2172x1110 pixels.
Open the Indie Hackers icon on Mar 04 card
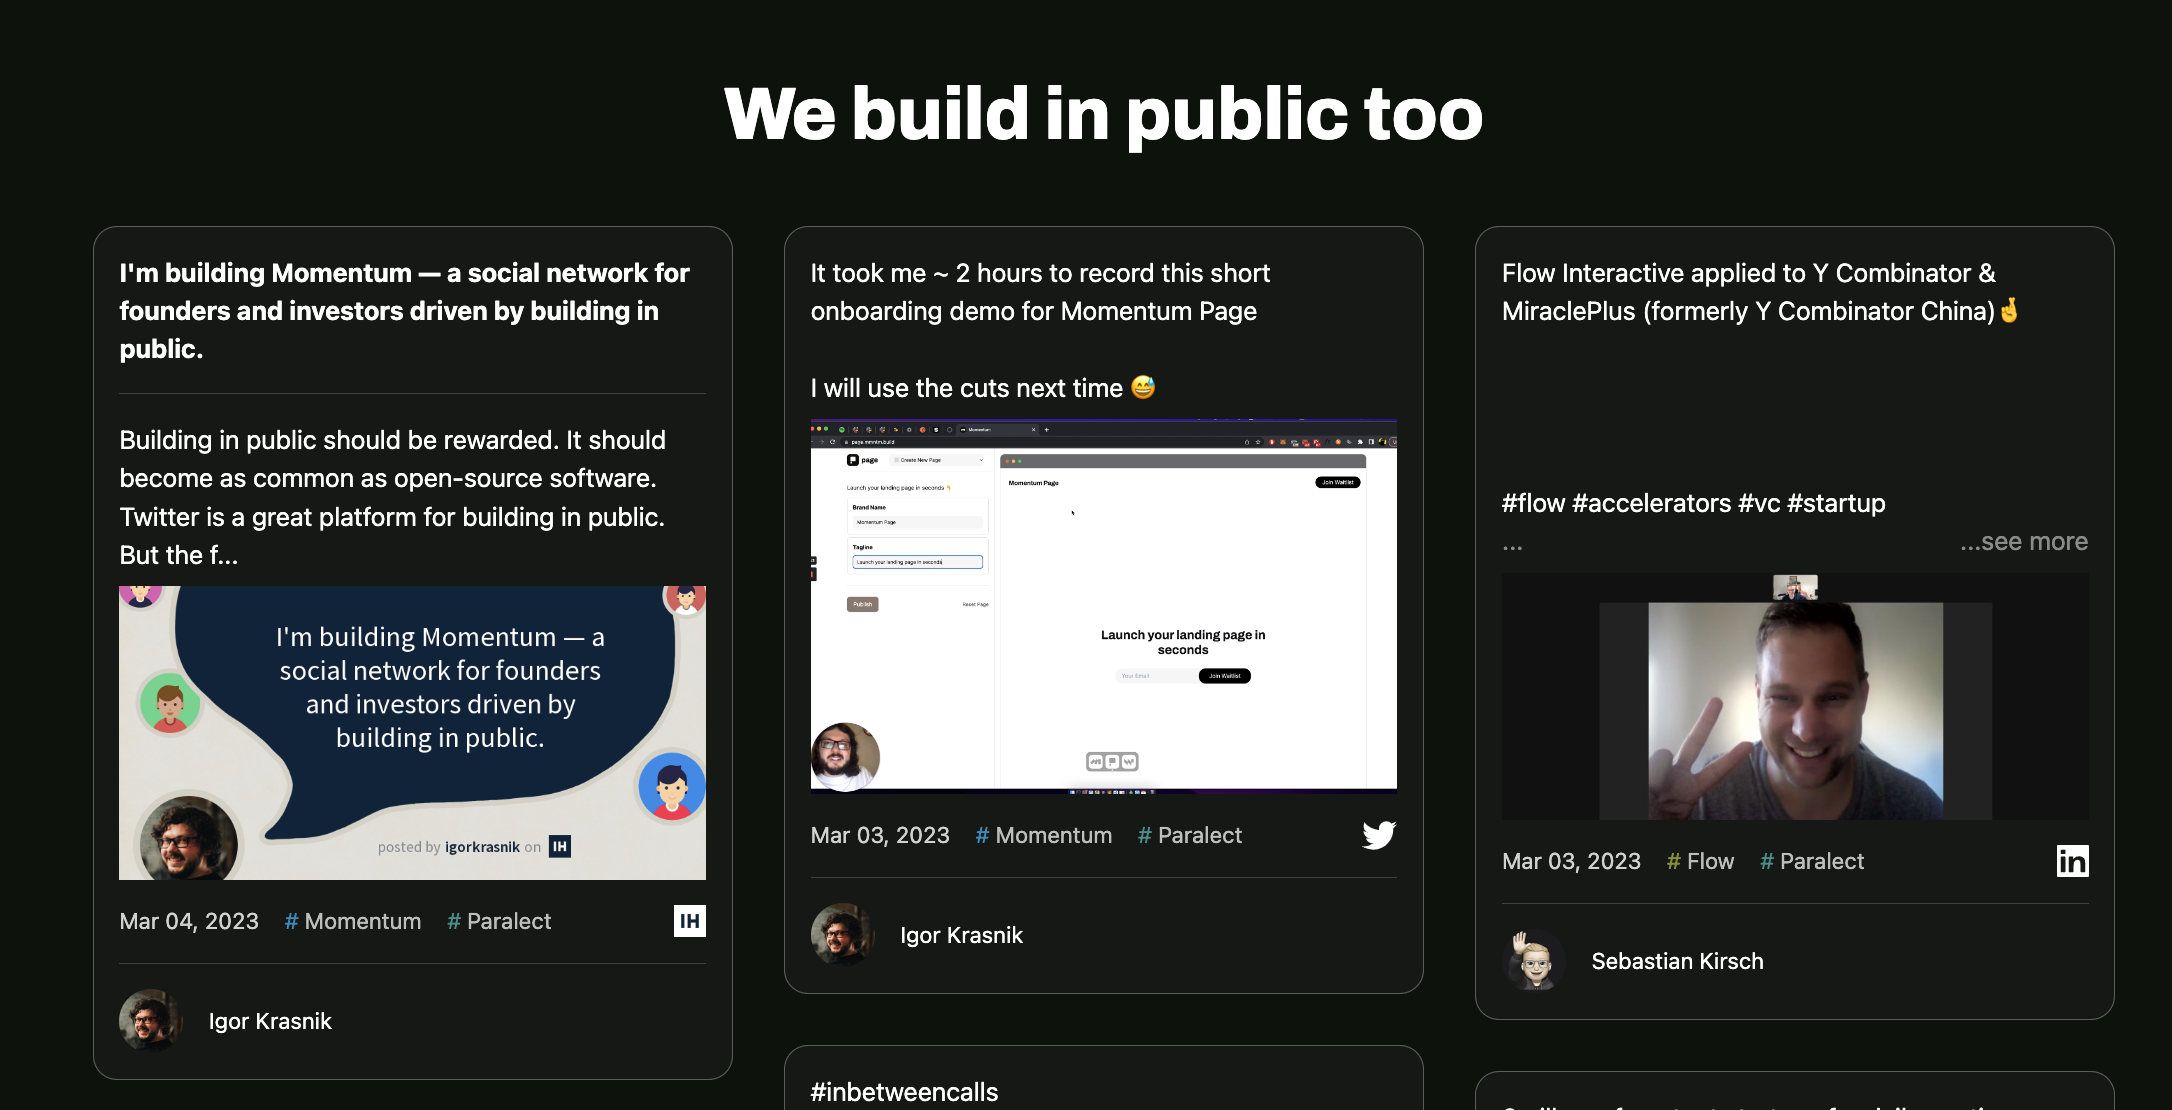pos(690,921)
